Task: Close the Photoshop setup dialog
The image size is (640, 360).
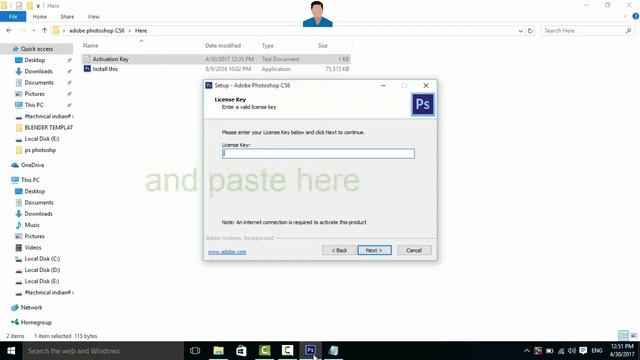Action: [x=426, y=85]
